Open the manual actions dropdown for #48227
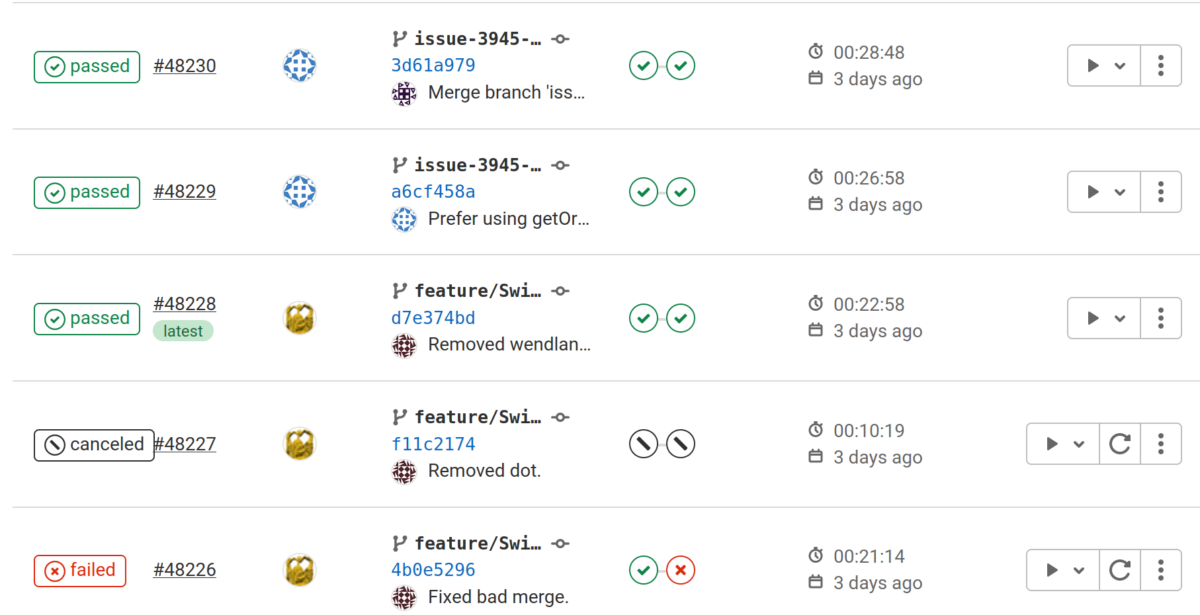Viewport: 1200px width, 615px height. 1063,444
